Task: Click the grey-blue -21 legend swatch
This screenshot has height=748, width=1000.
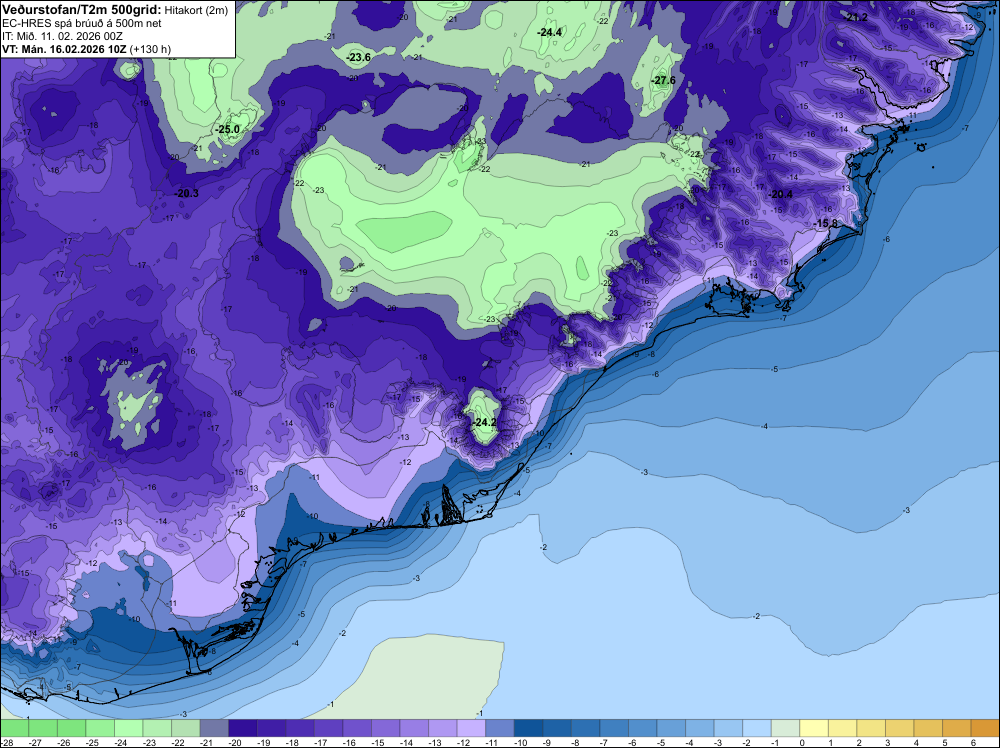Action: [214, 728]
